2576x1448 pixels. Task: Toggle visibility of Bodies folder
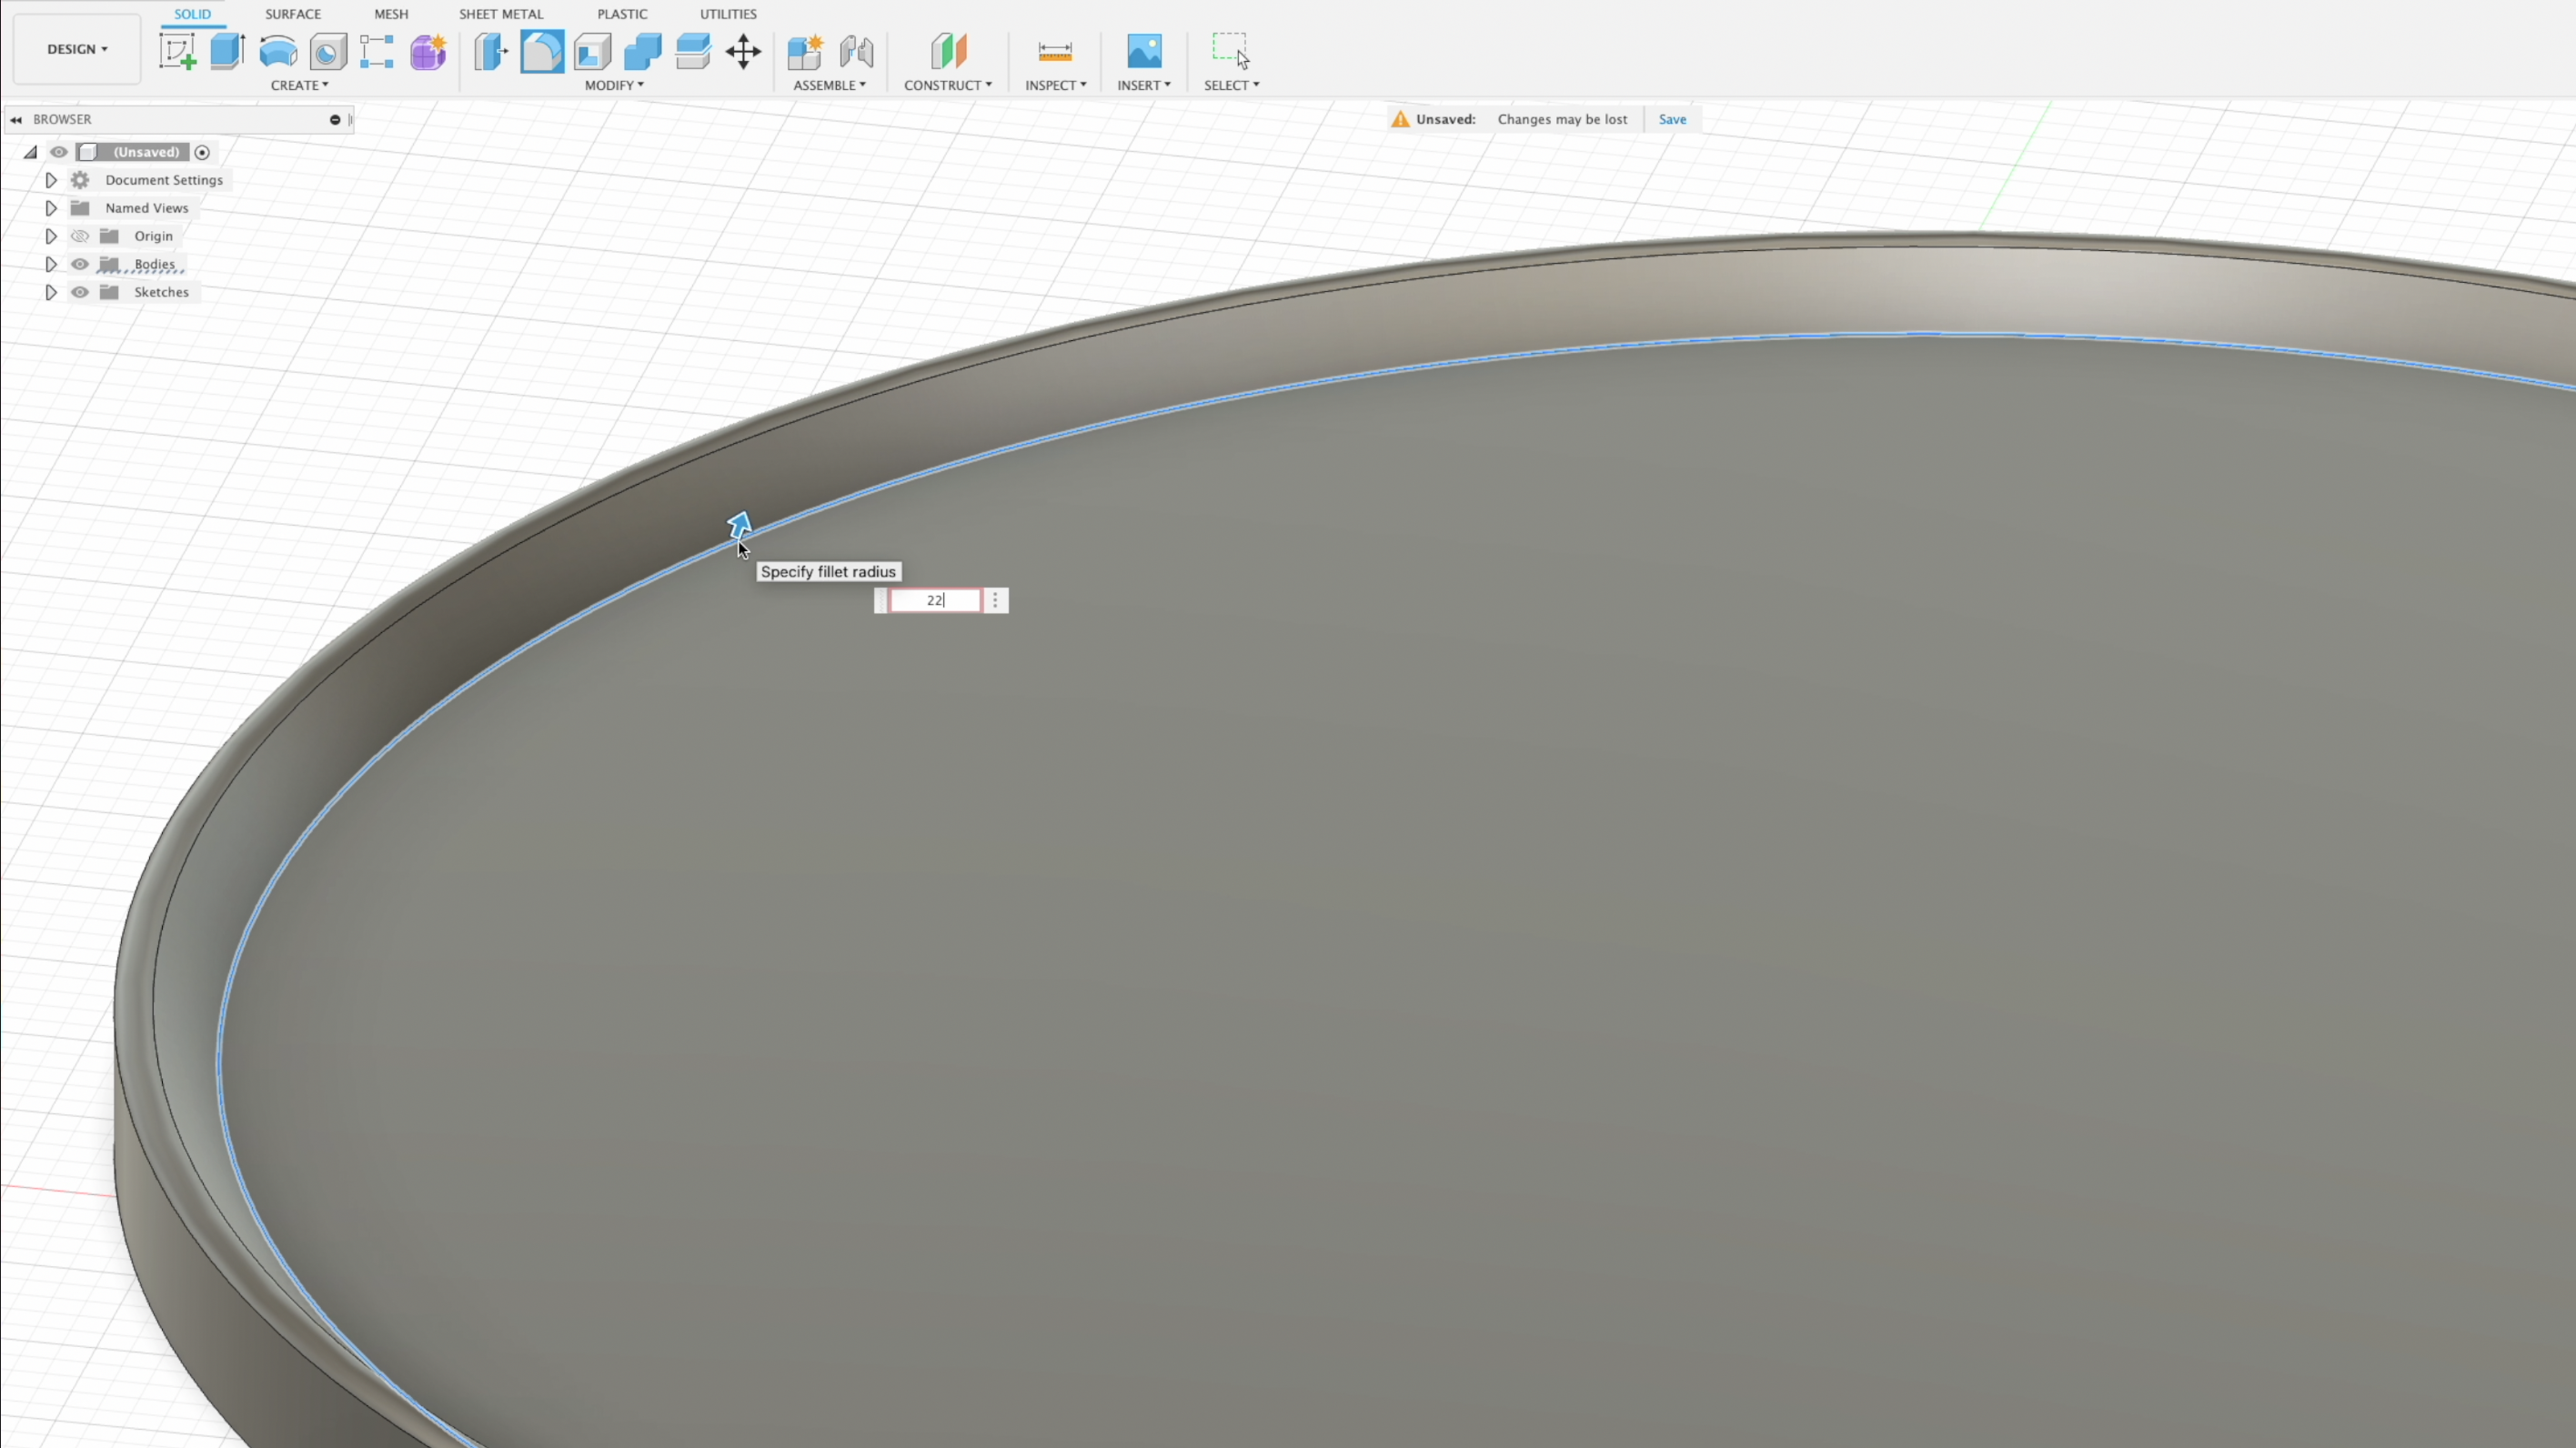(x=79, y=264)
